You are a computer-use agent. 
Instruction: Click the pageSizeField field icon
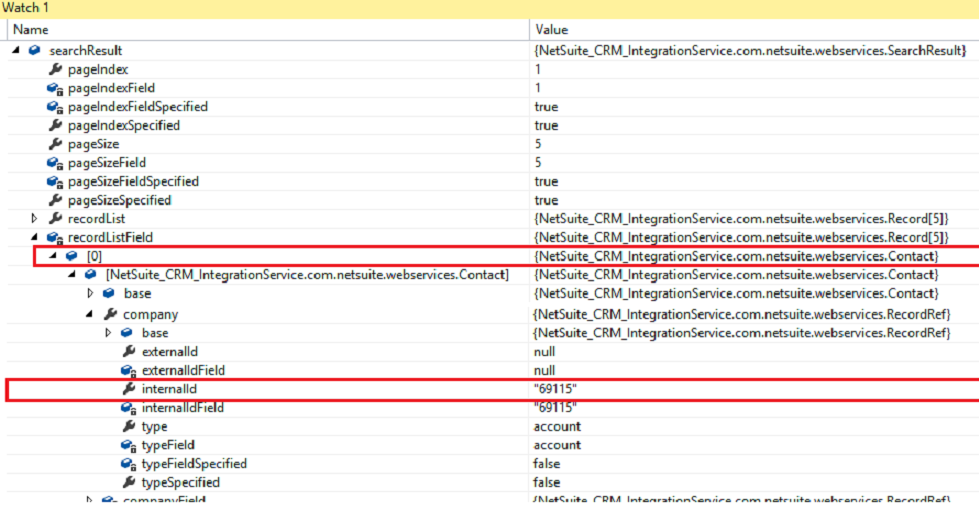pos(55,163)
